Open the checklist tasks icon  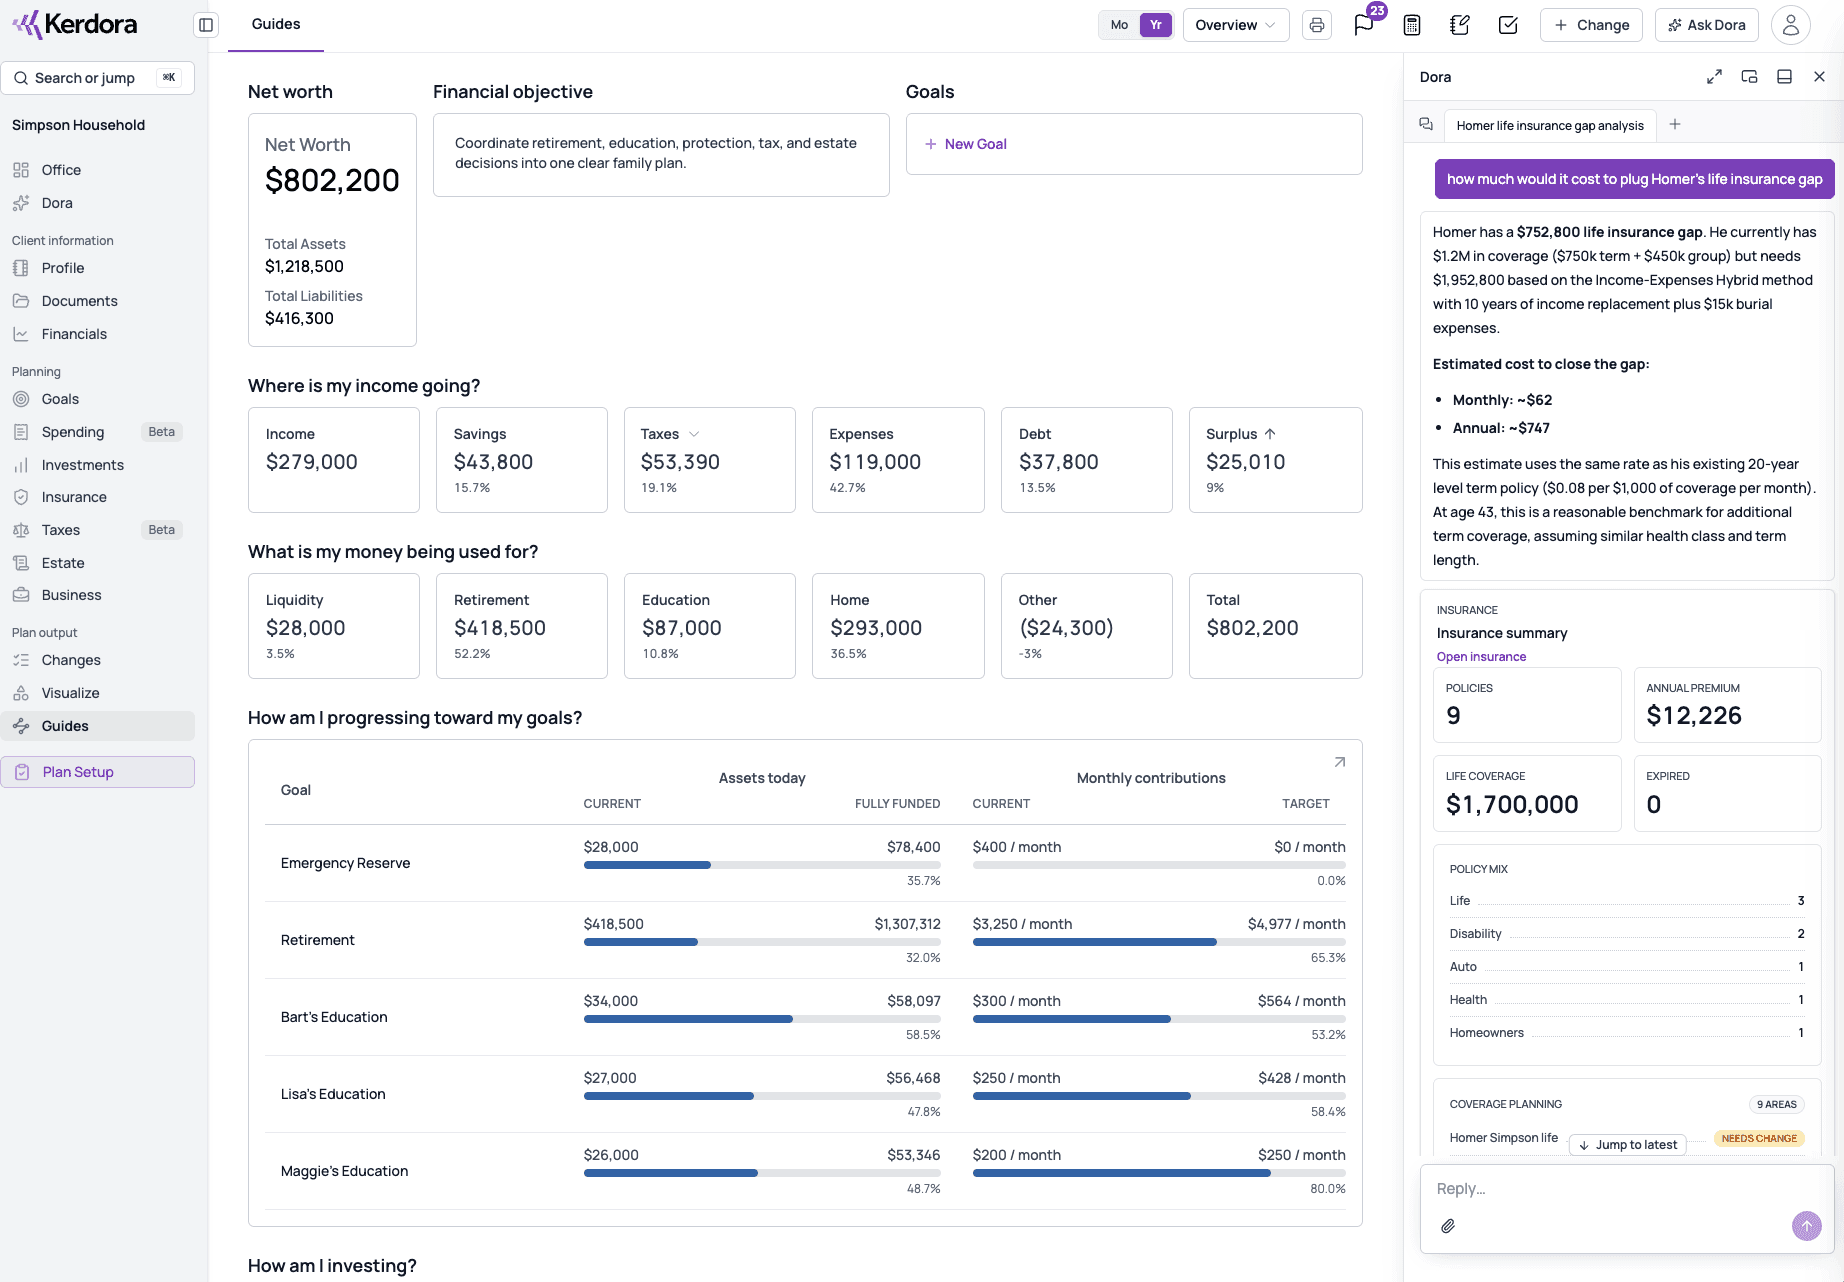tap(1508, 25)
